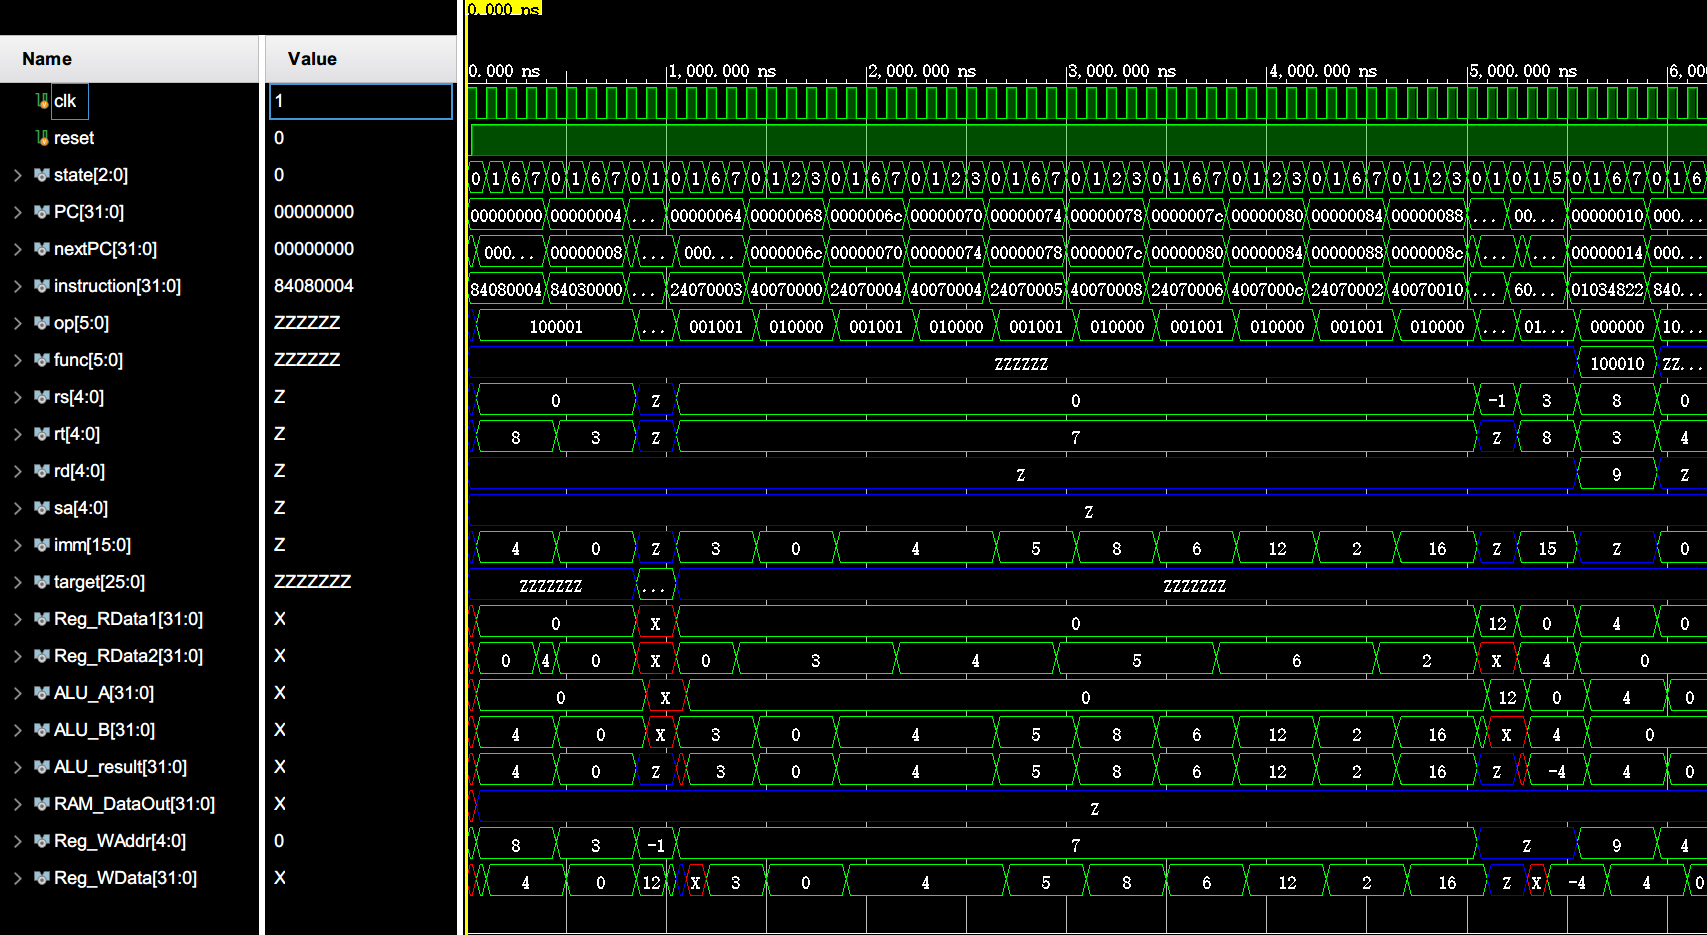Click the instruction[31:0] bus icon
This screenshot has width=1707, height=935.
tap(42, 286)
